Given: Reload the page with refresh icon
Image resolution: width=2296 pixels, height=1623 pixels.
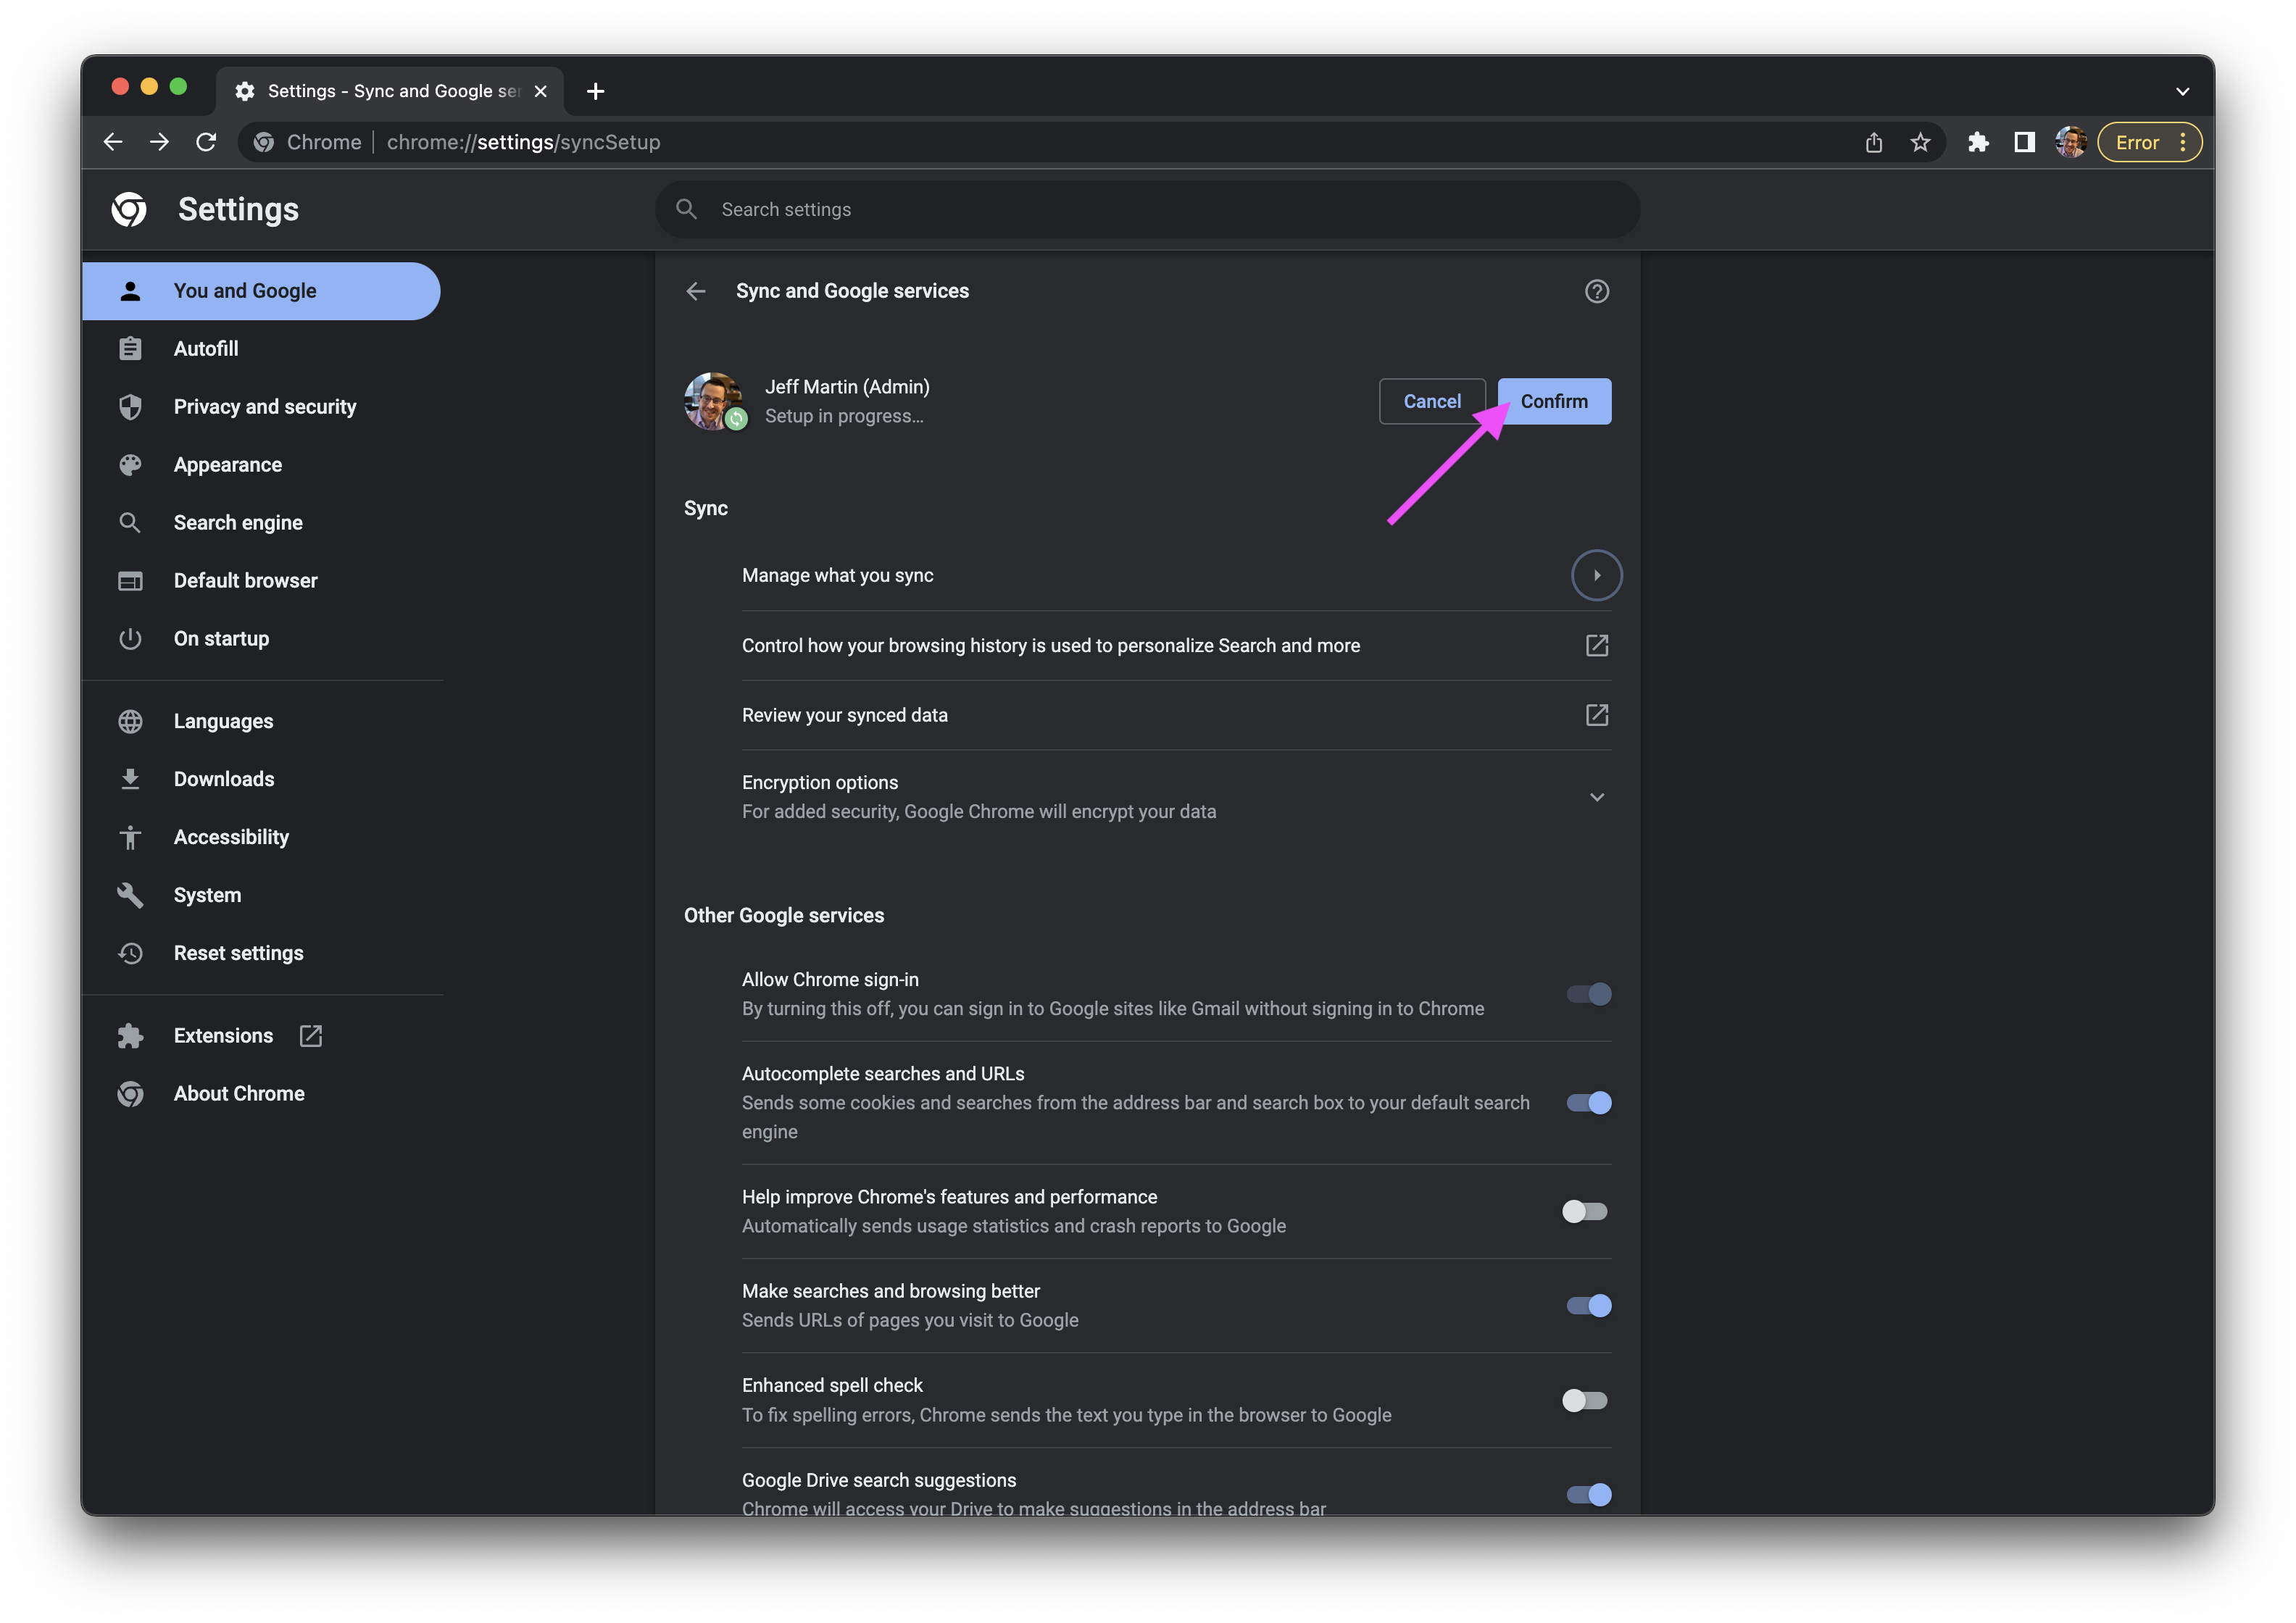Looking at the screenshot, I should [x=206, y=142].
